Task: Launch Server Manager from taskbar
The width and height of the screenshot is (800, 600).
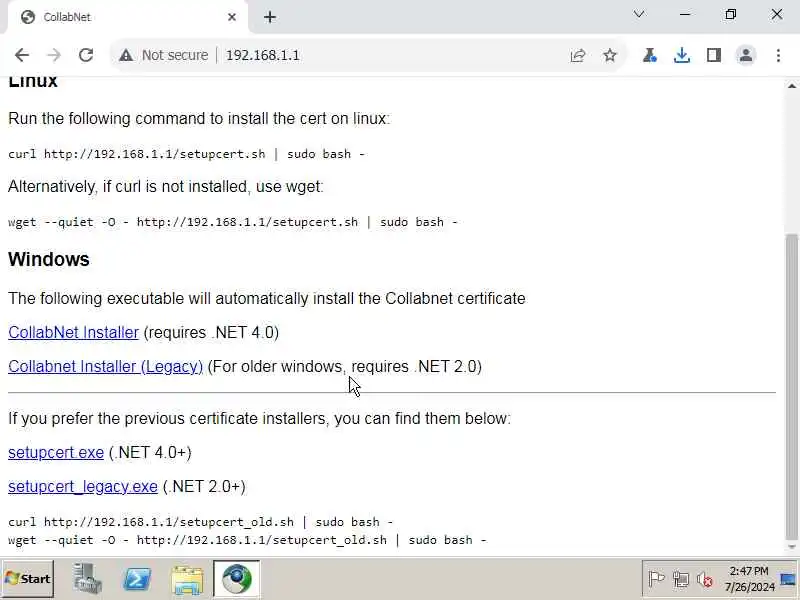Action: pyautogui.click(x=86, y=579)
